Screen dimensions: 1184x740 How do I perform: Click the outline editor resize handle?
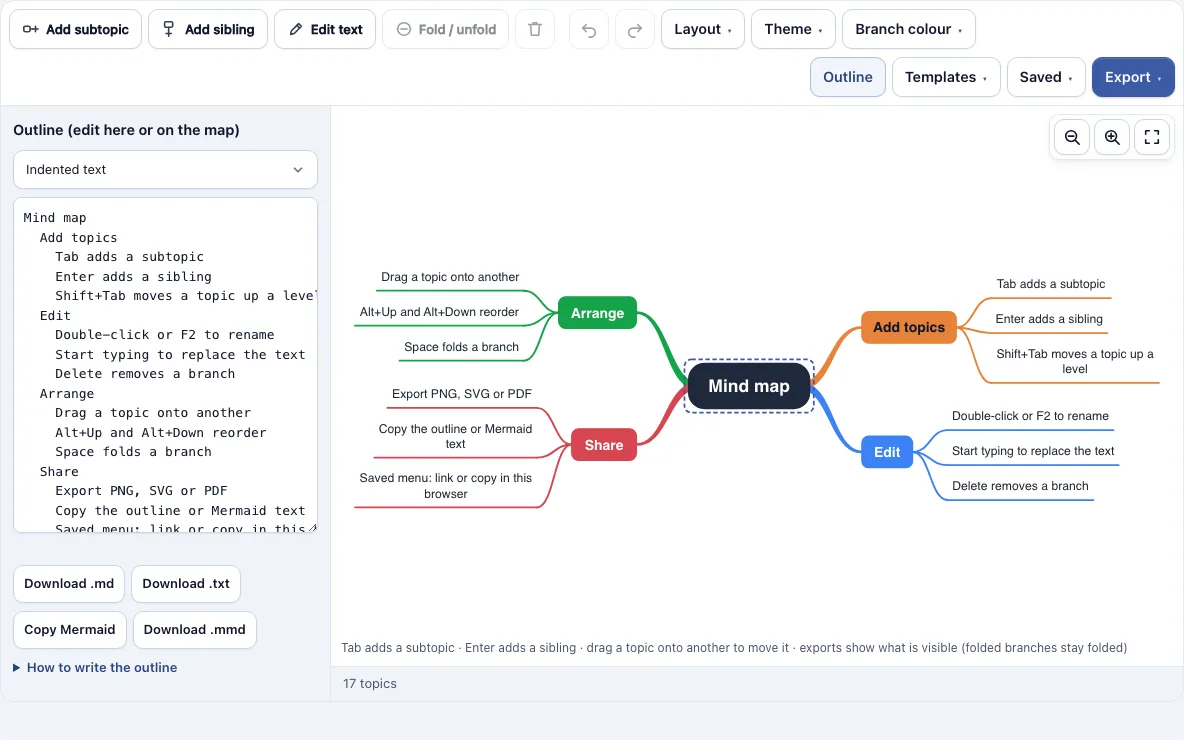point(312,528)
